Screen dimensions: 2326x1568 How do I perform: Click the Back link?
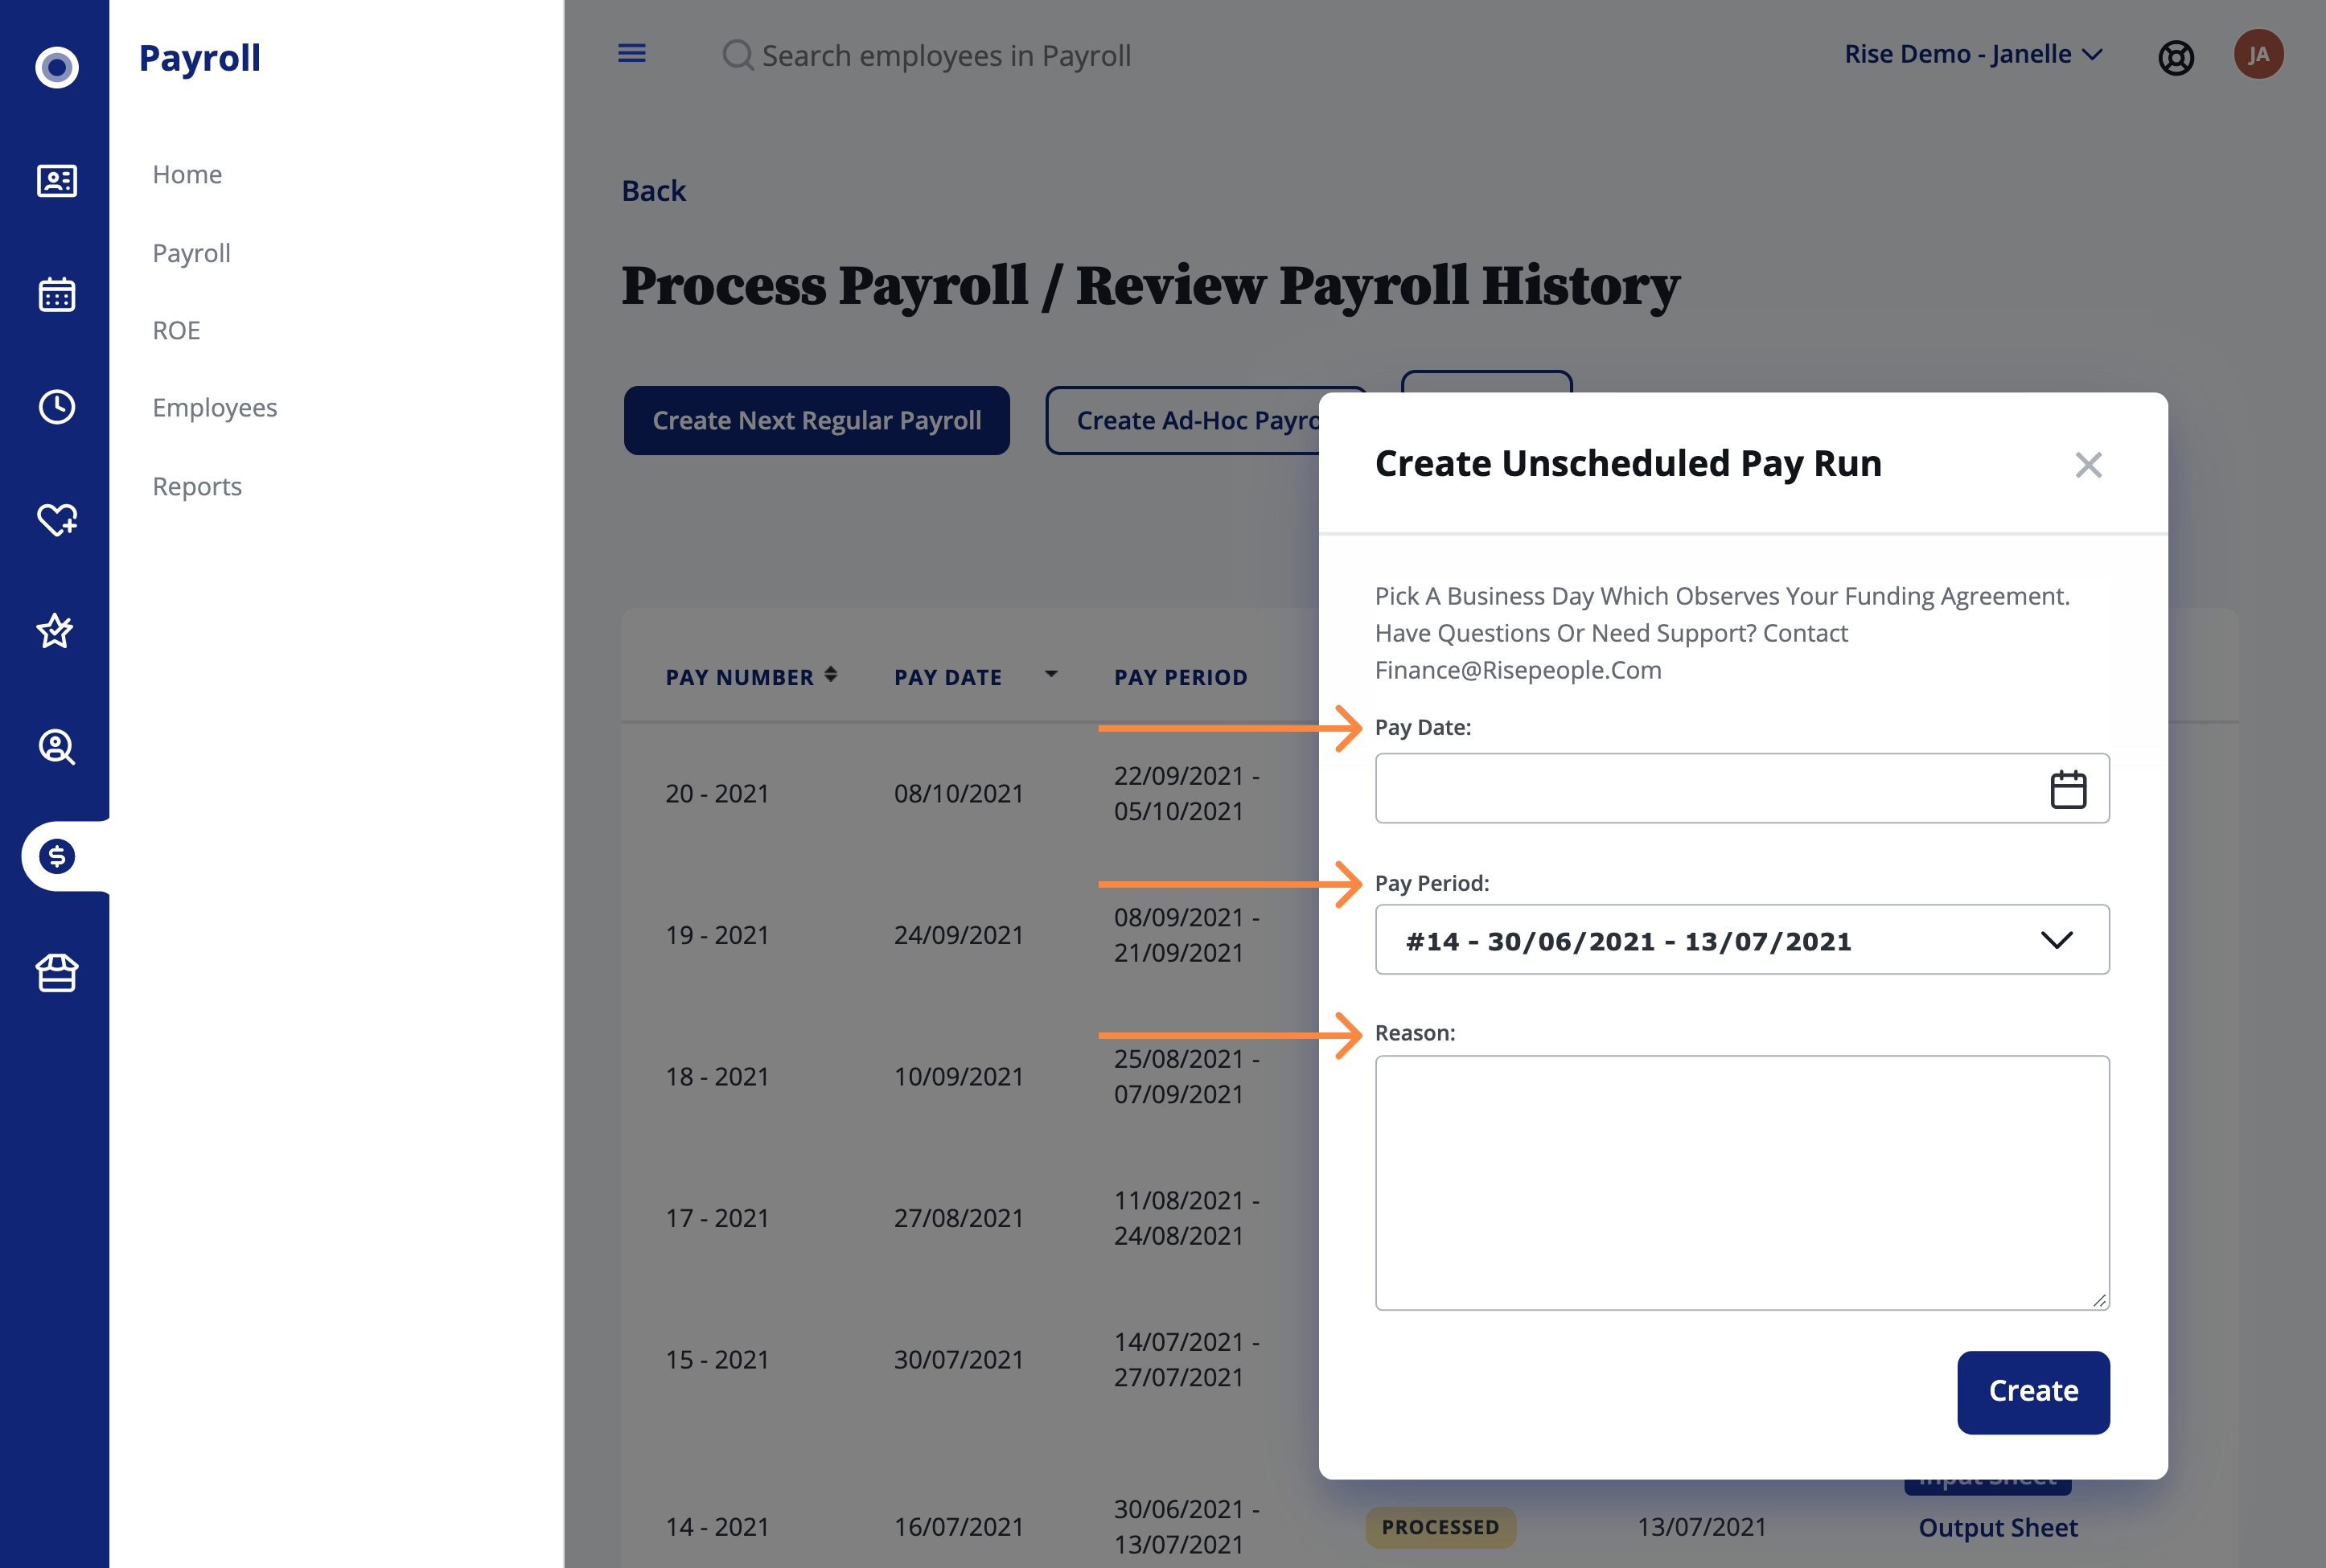pyautogui.click(x=654, y=190)
